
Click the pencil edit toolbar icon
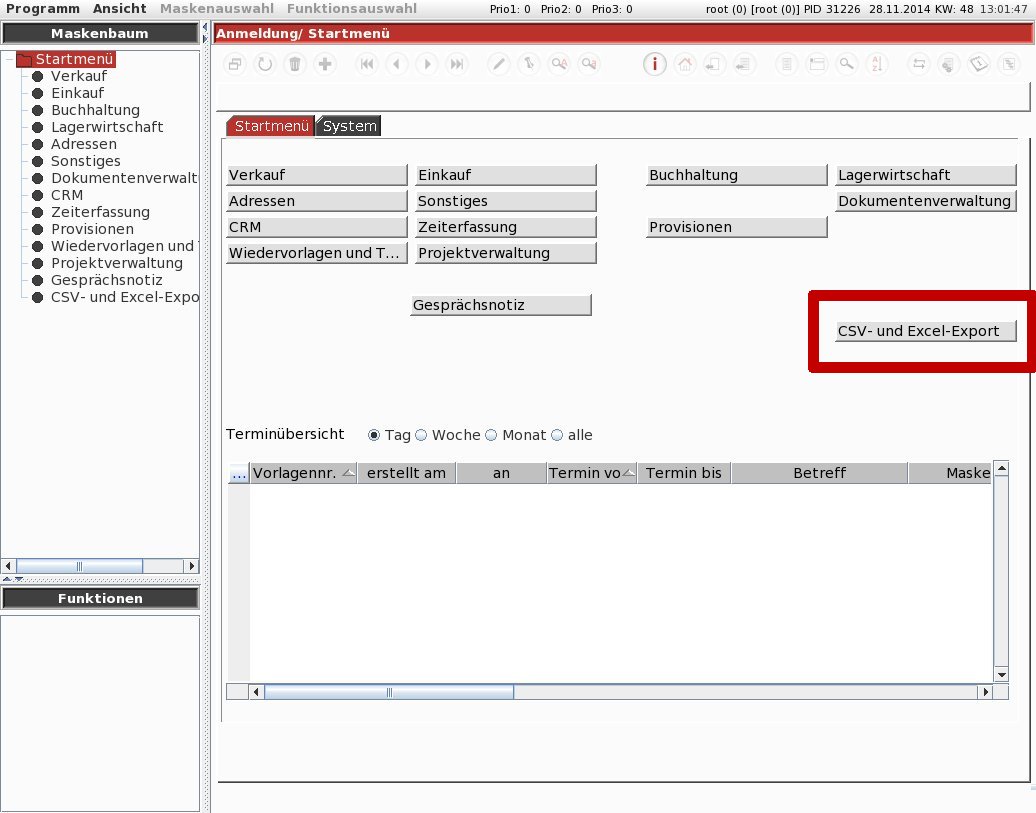click(x=499, y=64)
